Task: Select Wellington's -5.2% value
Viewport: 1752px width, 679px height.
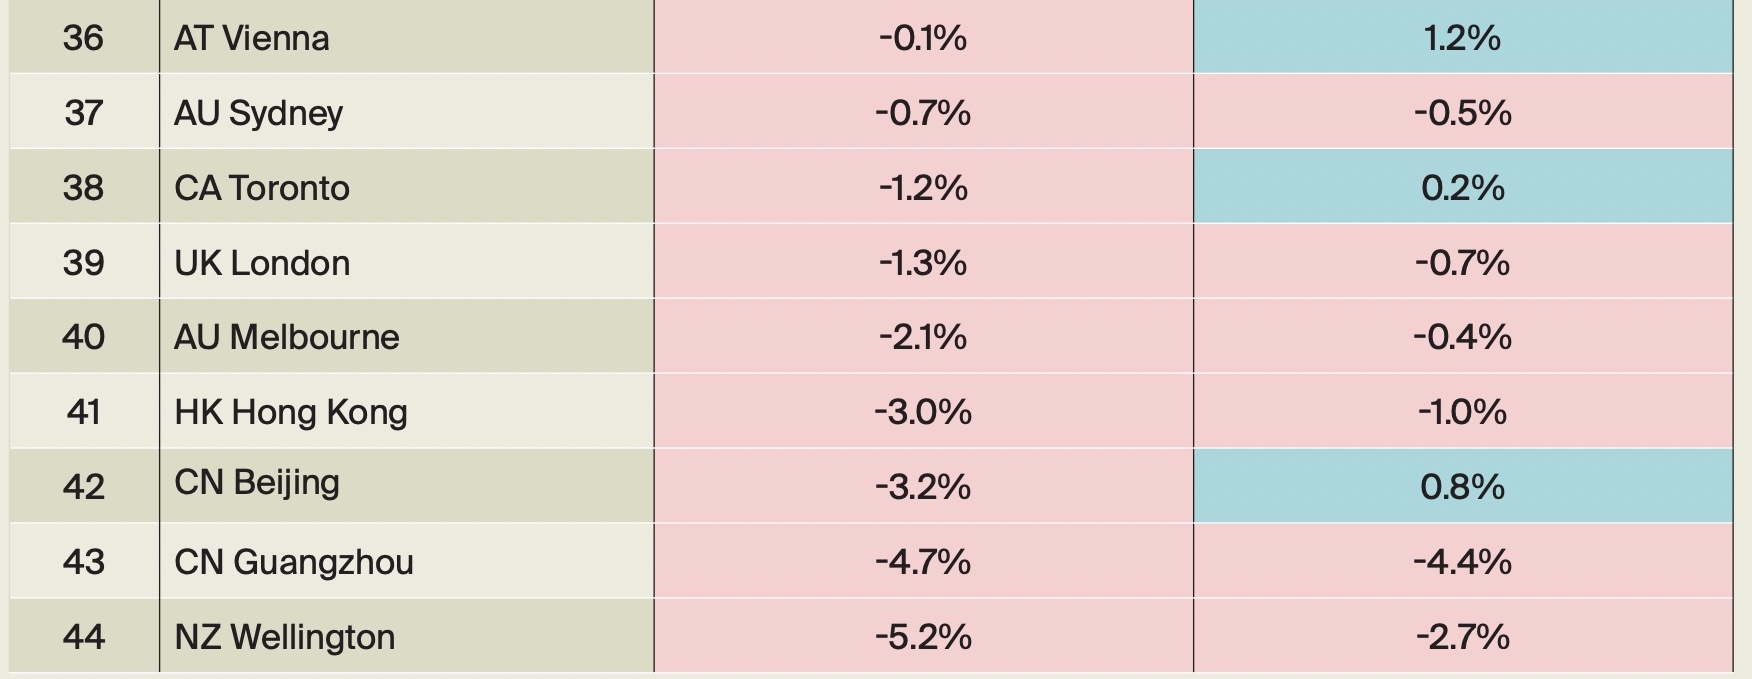Action: pyautogui.click(x=923, y=637)
